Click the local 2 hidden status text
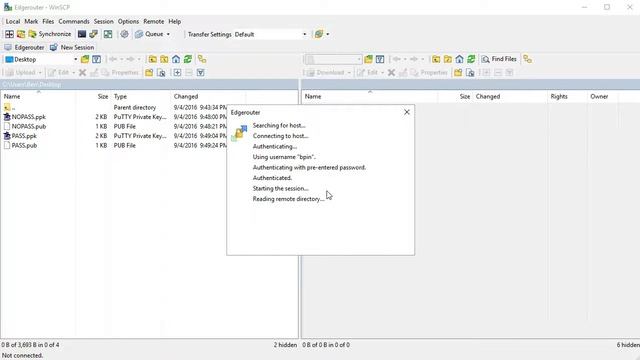Image resolution: width=640 pixels, height=360 pixels. (285, 345)
